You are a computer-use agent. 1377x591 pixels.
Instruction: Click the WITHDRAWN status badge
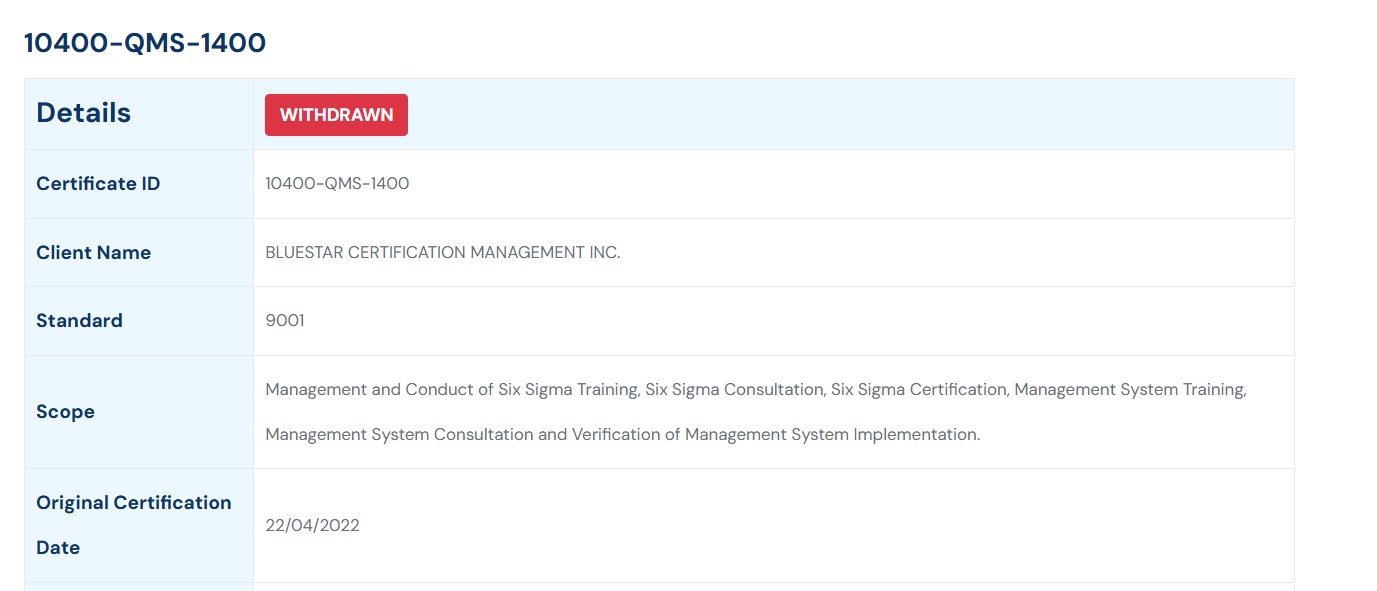[336, 115]
